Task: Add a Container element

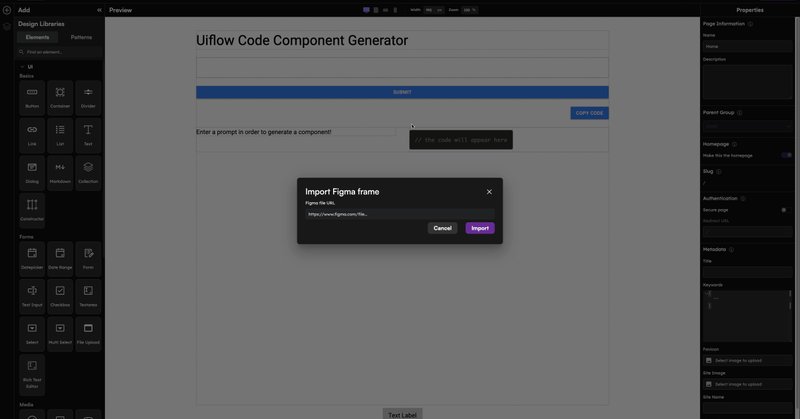Action: (x=60, y=97)
